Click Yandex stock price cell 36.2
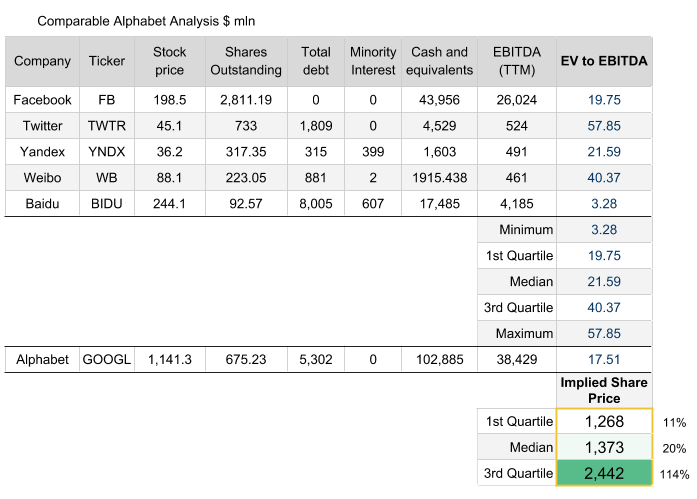This screenshot has height=499, width=697. click(x=169, y=152)
